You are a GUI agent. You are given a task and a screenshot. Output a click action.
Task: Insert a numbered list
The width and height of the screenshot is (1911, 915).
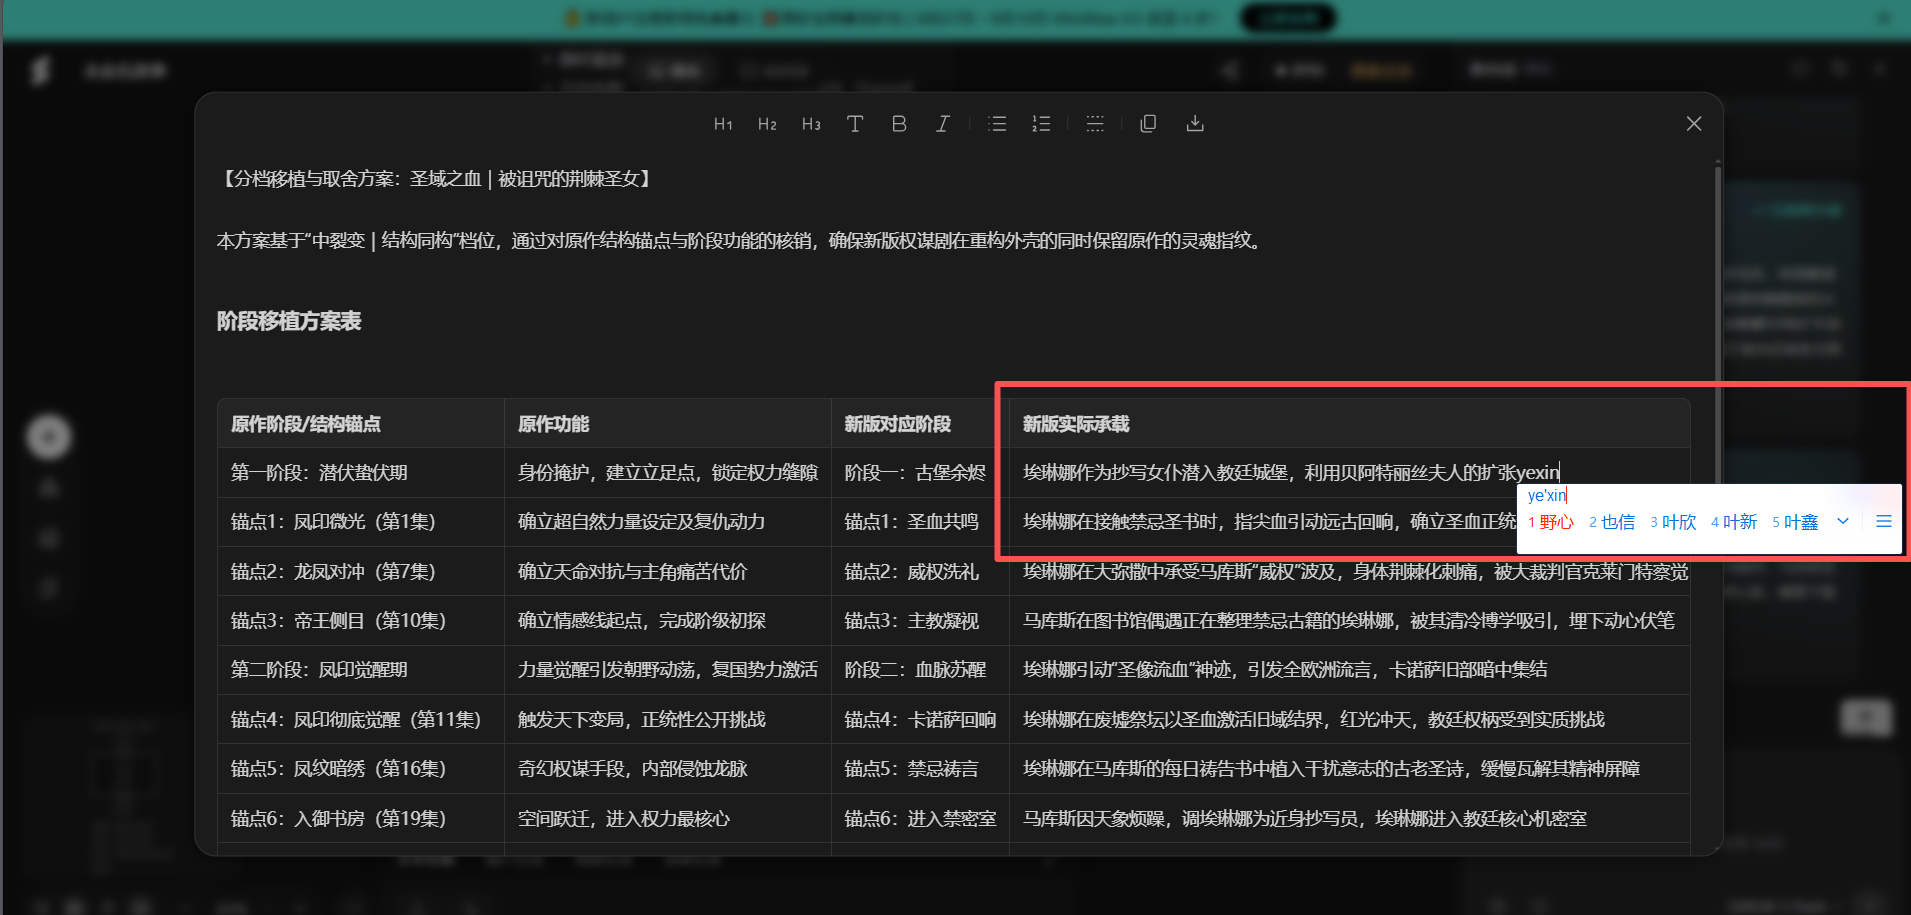[1041, 124]
